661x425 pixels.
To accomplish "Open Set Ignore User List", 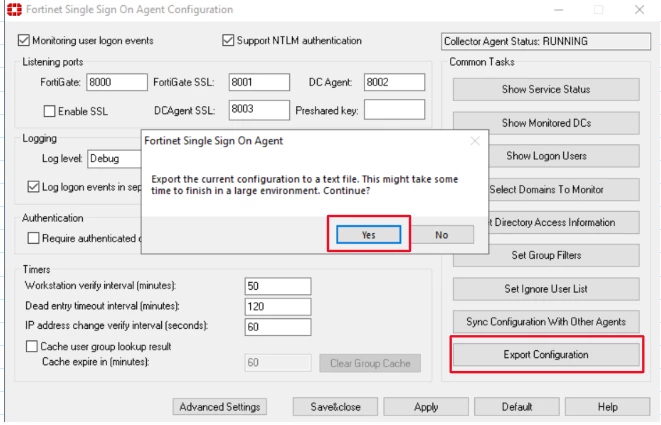I will click(x=546, y=289).
